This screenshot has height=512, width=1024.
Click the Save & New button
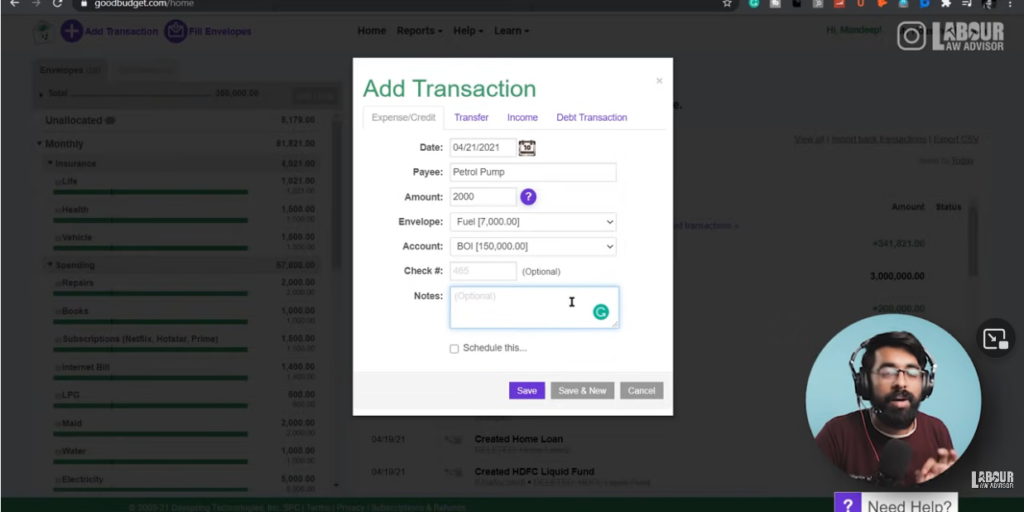[582, 391]
